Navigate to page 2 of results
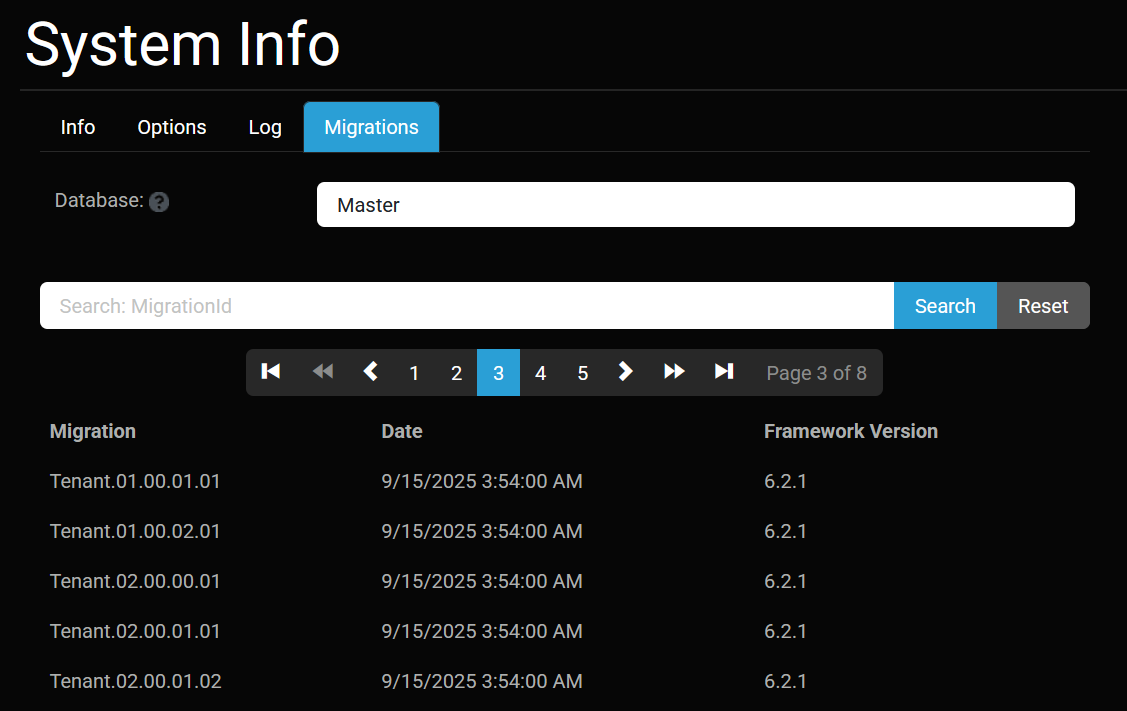1127x711 pixels. (x=456, y=373)
